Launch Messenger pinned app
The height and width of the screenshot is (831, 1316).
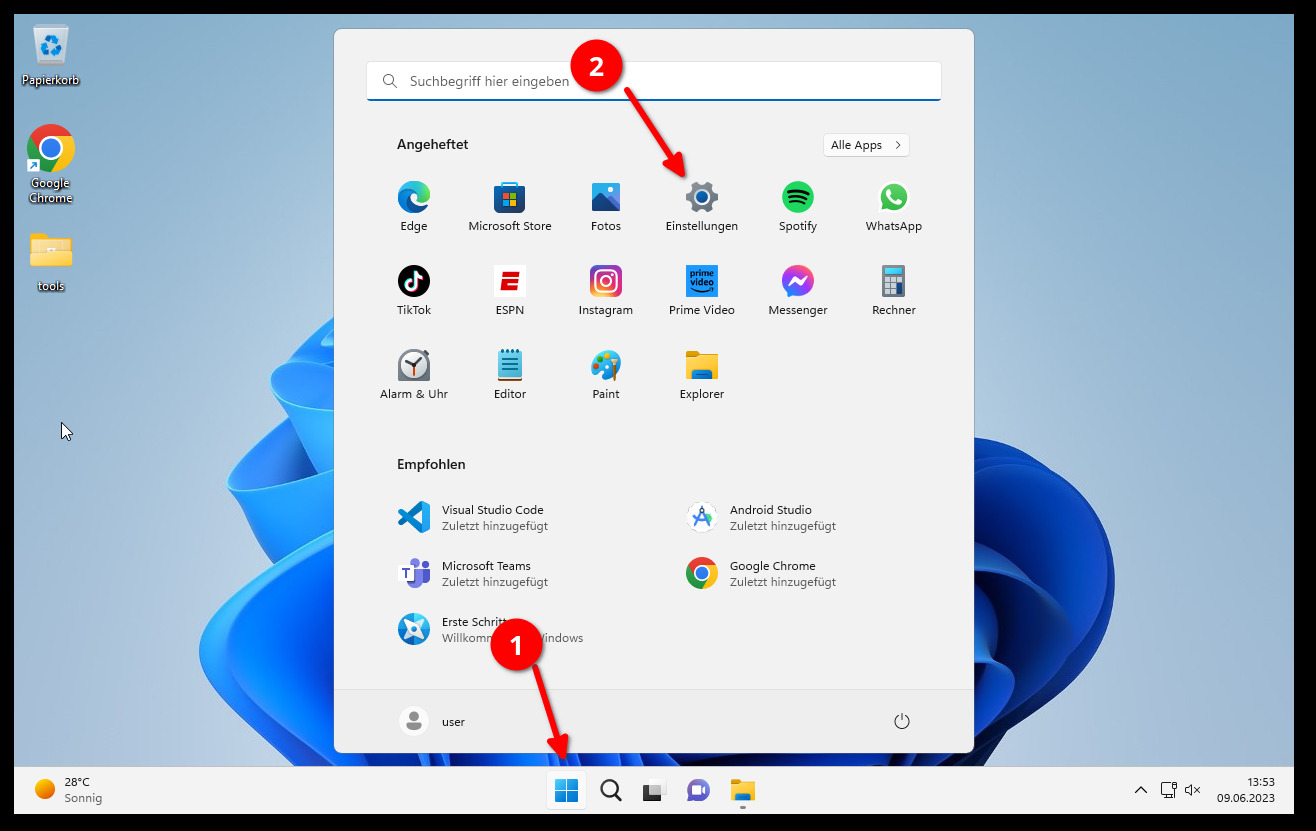pyautogui.click(x=798, y=291)
